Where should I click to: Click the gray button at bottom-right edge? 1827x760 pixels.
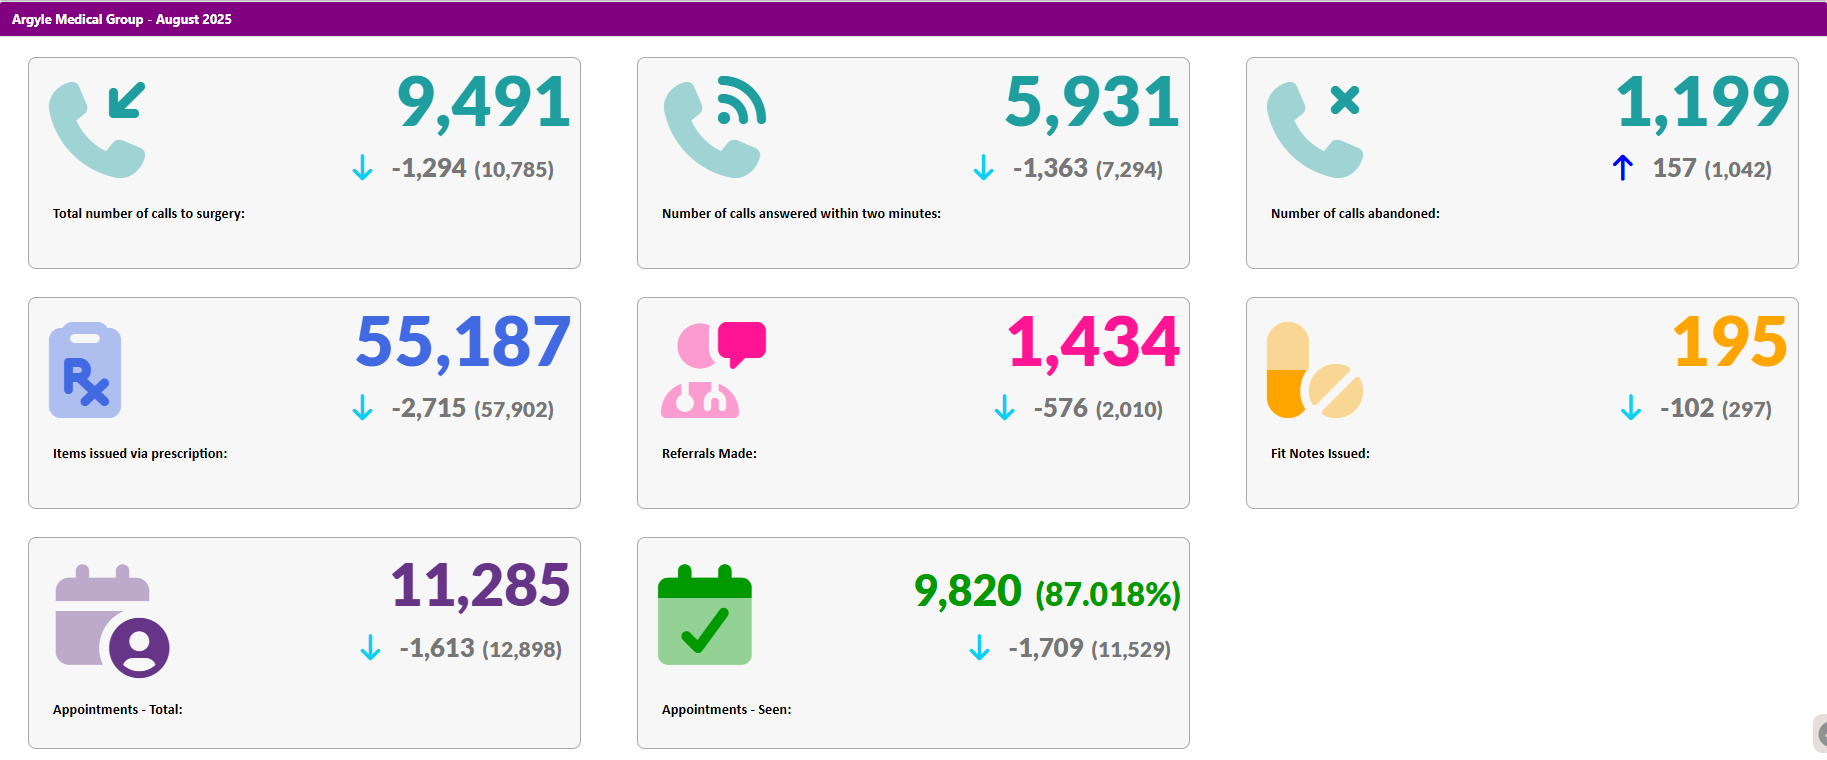pyautogui.click(x=1820, y=734)
